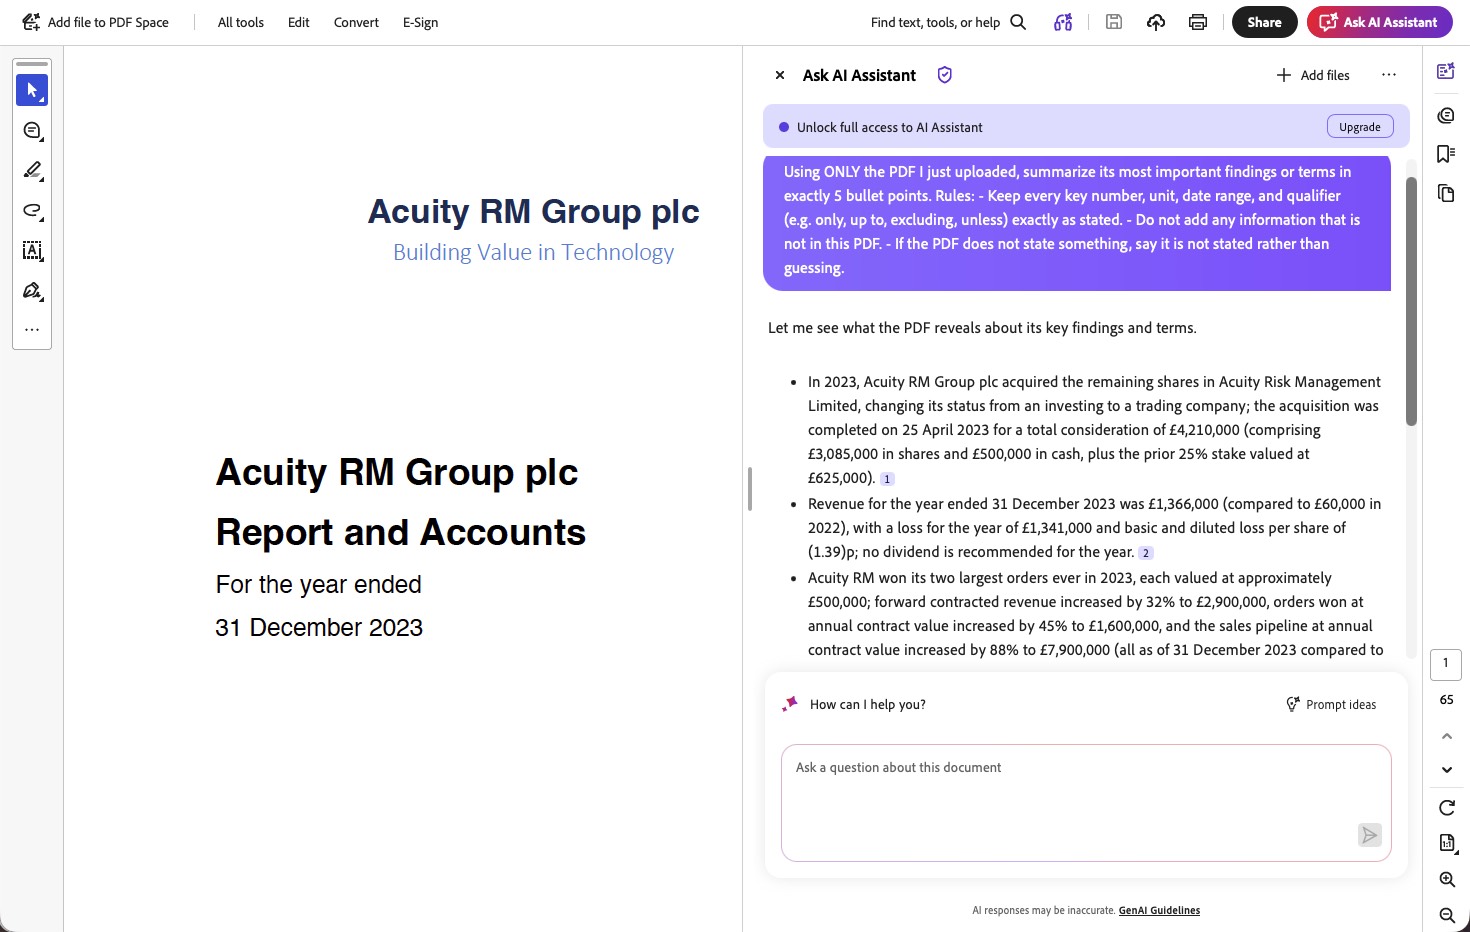This screenshot has height=932, width=1470.
Task: Click the Ask AI Assistant button in top bar
Action: (1379, 22)
